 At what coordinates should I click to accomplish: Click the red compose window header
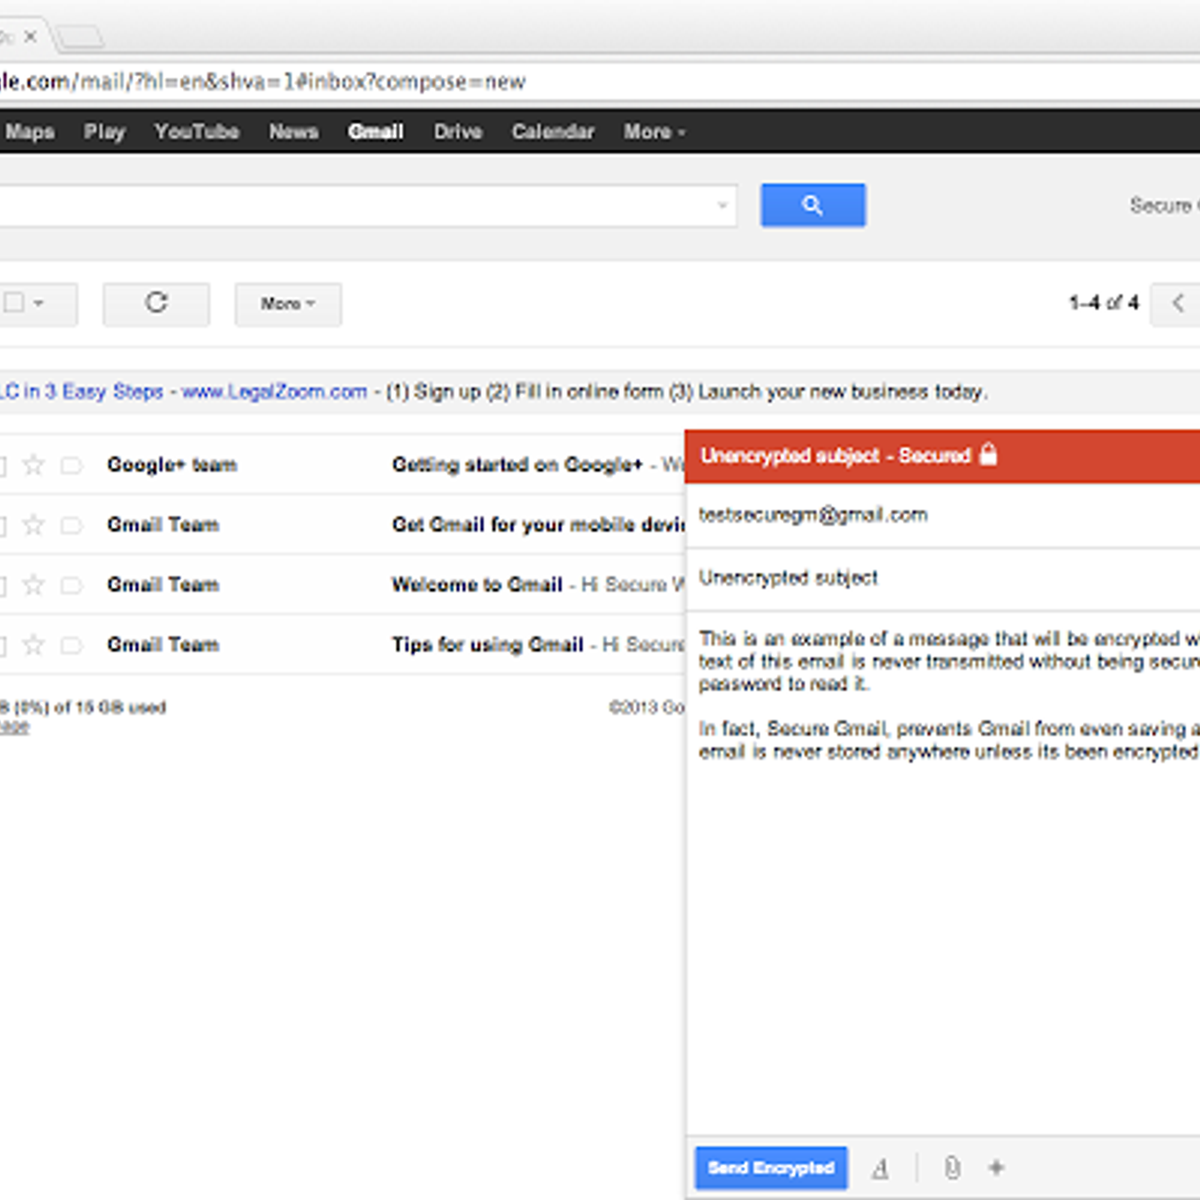[943, 456]
